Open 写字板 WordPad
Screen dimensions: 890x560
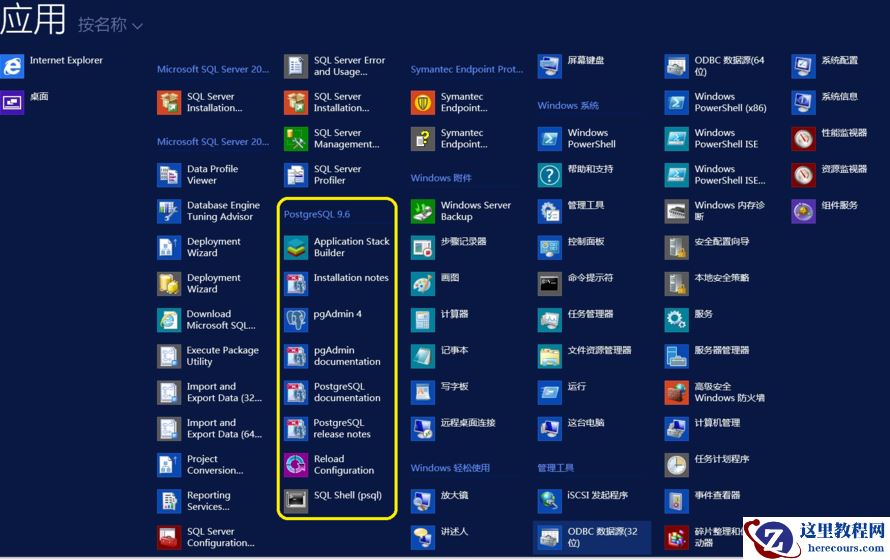440,393
